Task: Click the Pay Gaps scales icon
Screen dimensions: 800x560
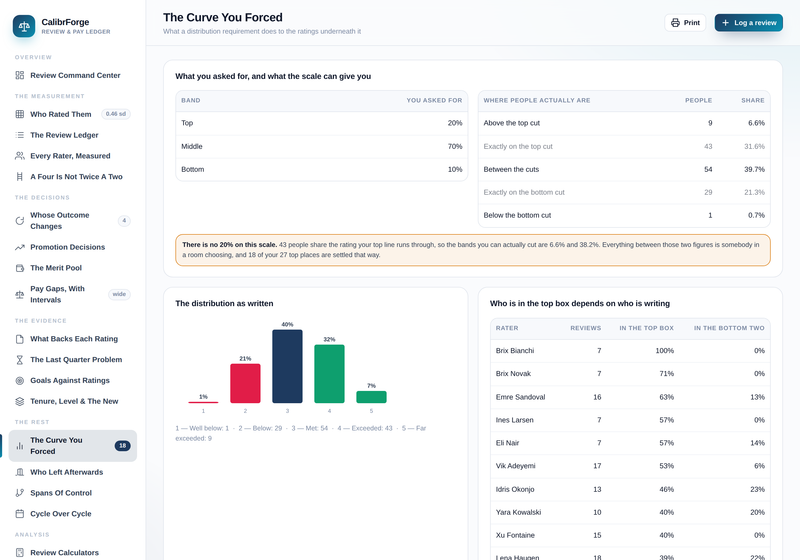Action: pos(19,294)
